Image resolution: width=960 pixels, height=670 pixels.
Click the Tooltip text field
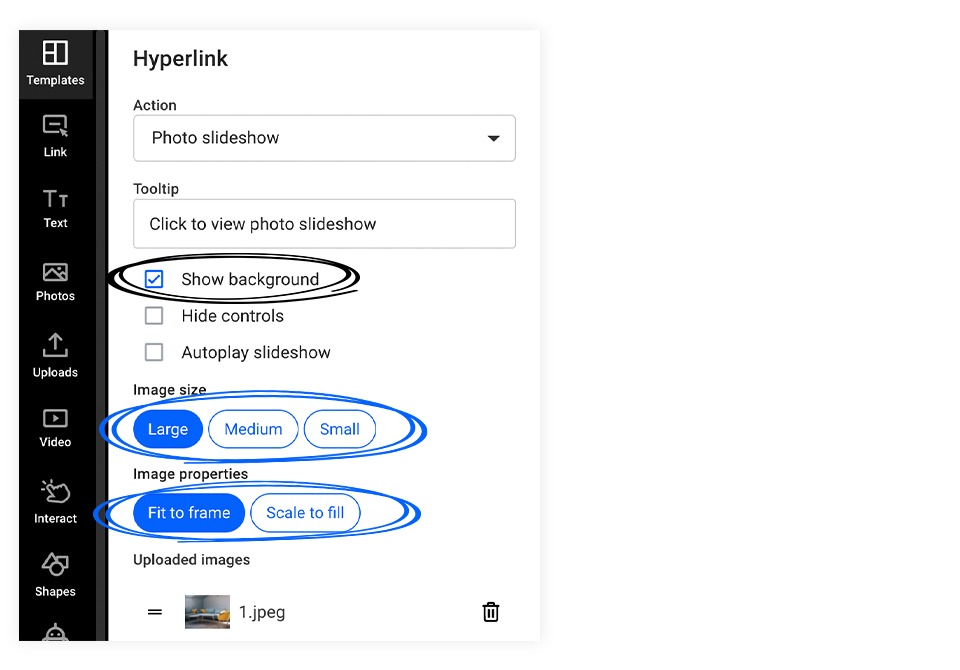click(x=324, y=224)
